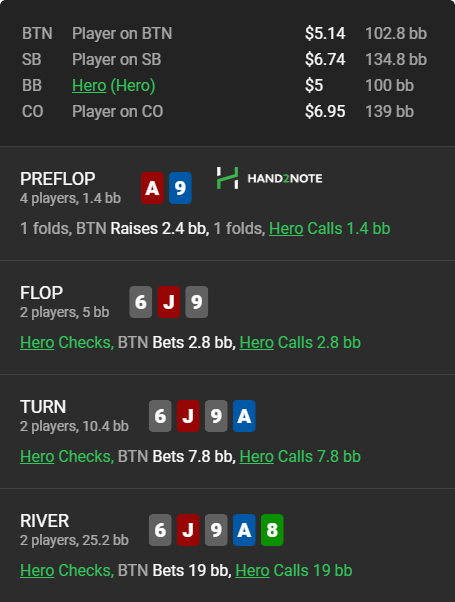455x602 pixels.
Task: Click the red Jack card on the Turn row
Action: 188,416
